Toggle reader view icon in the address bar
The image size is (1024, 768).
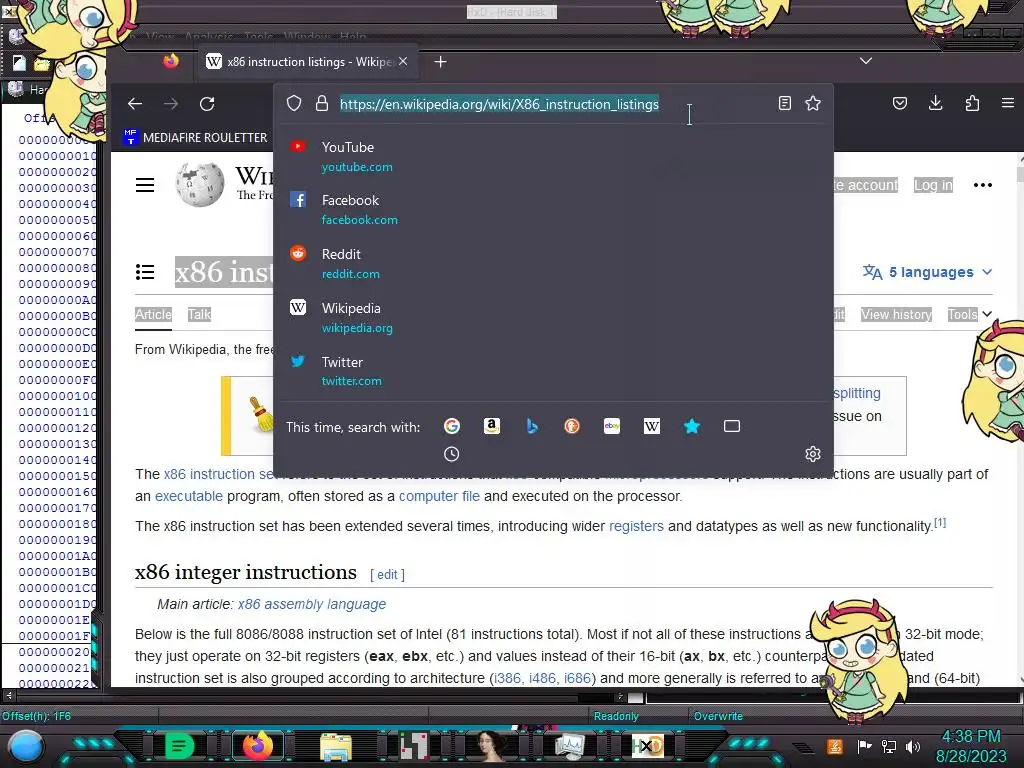point(784,103)
